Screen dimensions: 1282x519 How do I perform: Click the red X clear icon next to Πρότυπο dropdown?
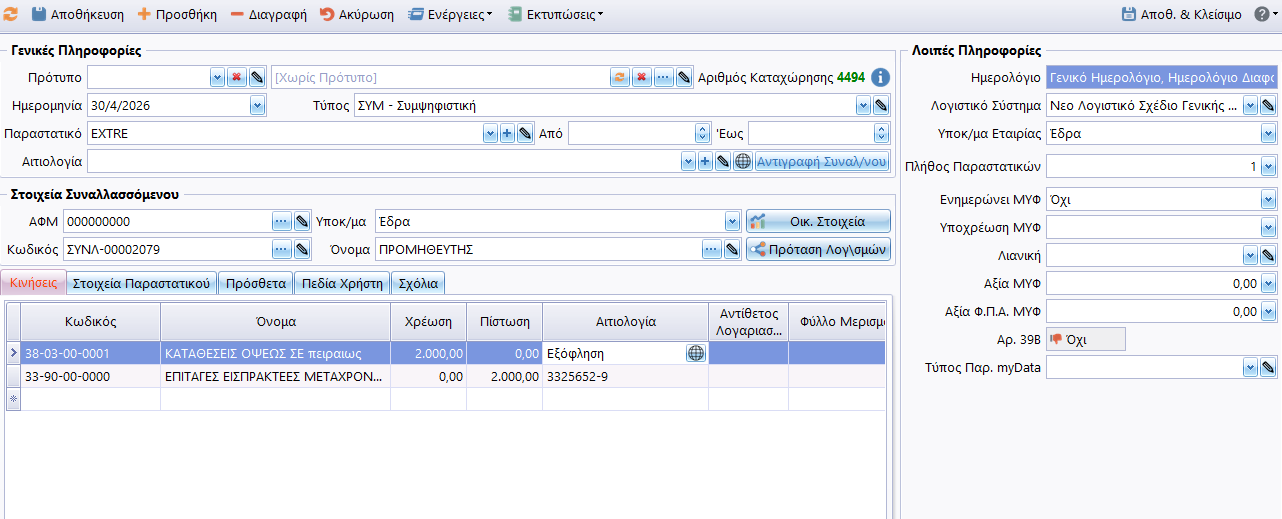point(237,77)
